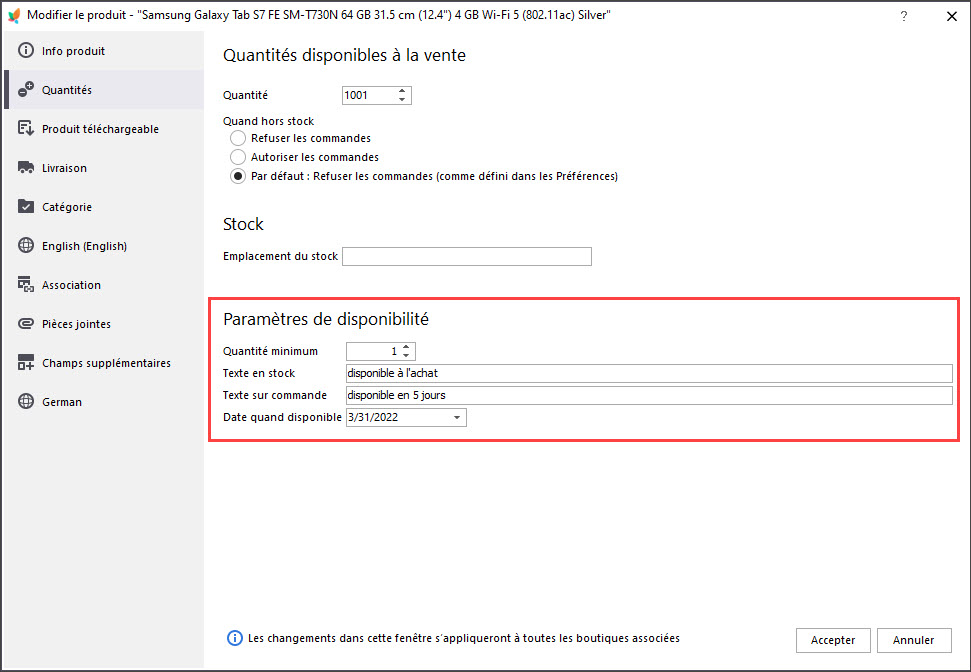
Task: Open the Champs supplémentaires section
Action: (104, 363)
